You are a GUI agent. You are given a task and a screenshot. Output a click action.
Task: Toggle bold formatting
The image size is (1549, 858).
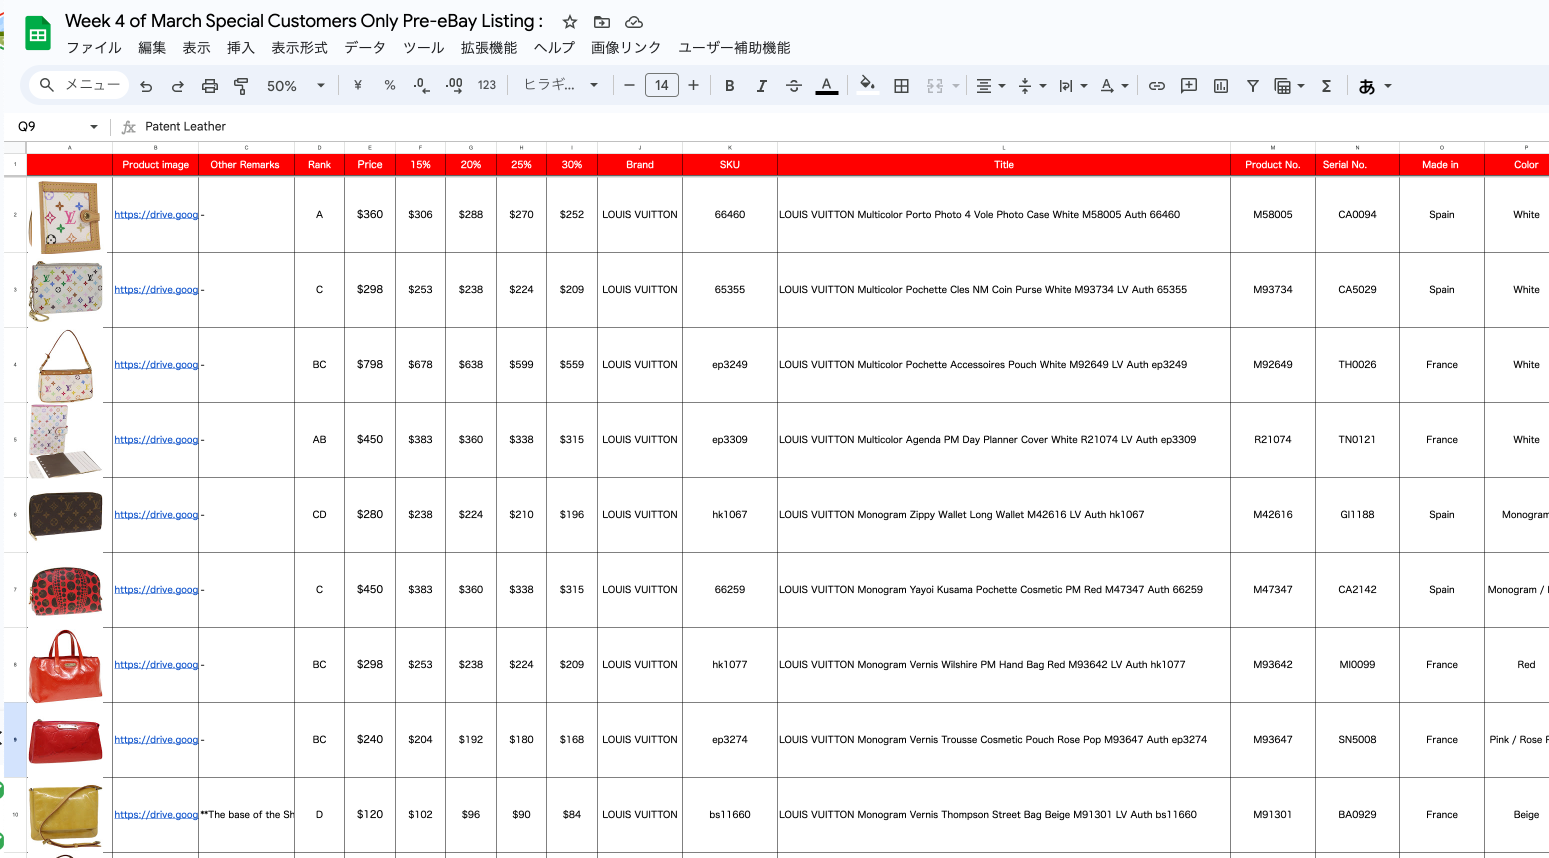730,86
